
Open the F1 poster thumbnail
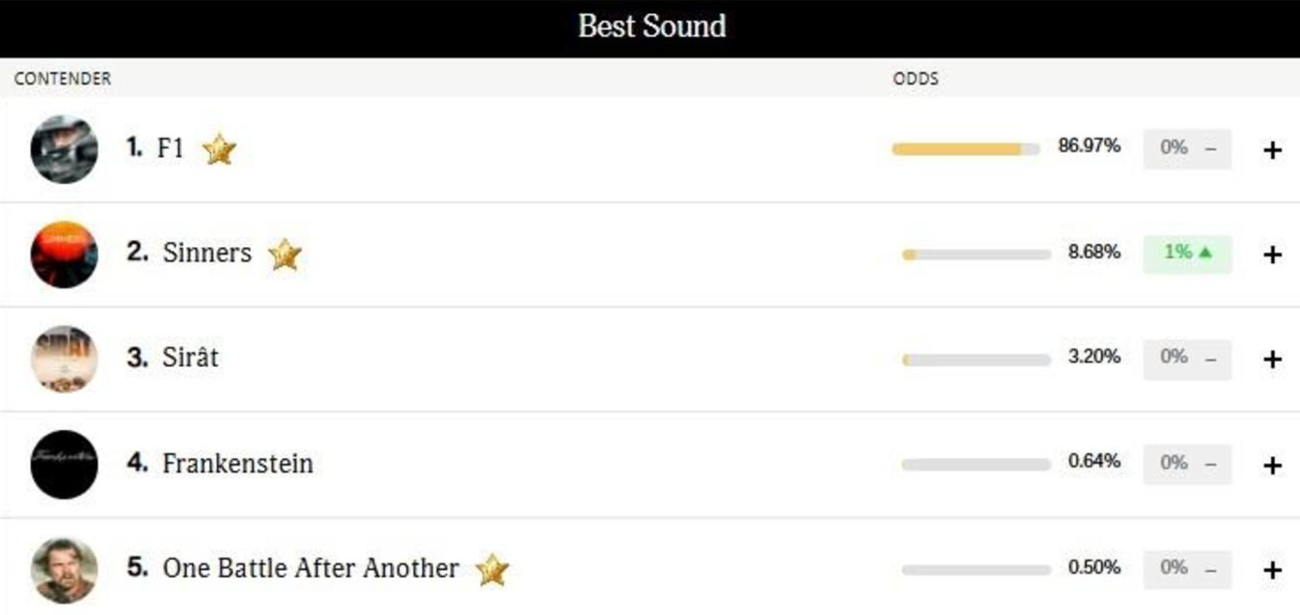tap(64, 149)
